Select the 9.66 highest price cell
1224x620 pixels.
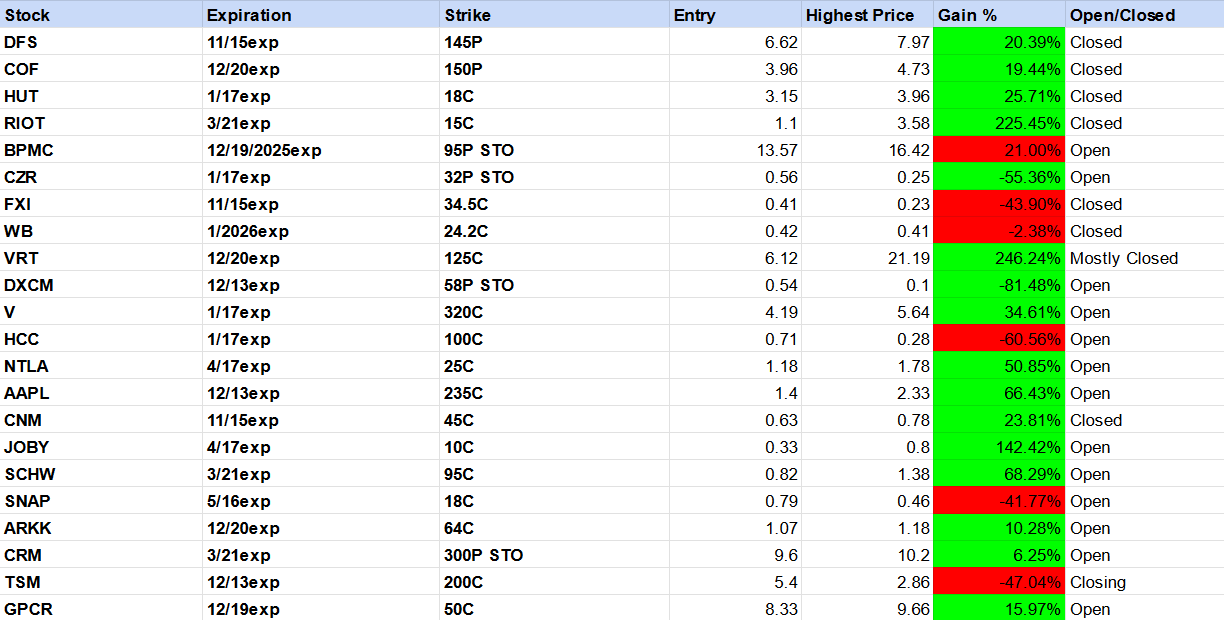(x=867, y=608)
